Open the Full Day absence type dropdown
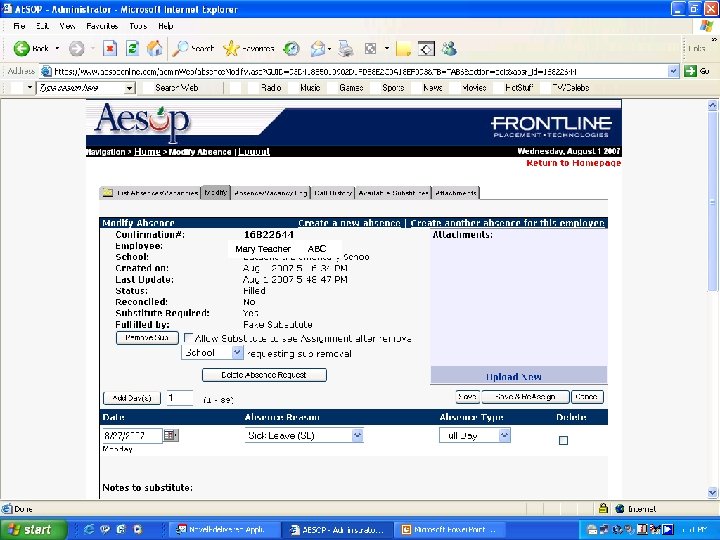This screenshot has height=540, width=720. click(x=504, y=435)
